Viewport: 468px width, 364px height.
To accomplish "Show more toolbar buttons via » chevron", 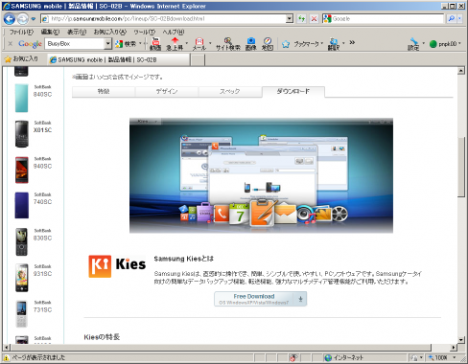I will click(352, 42).
